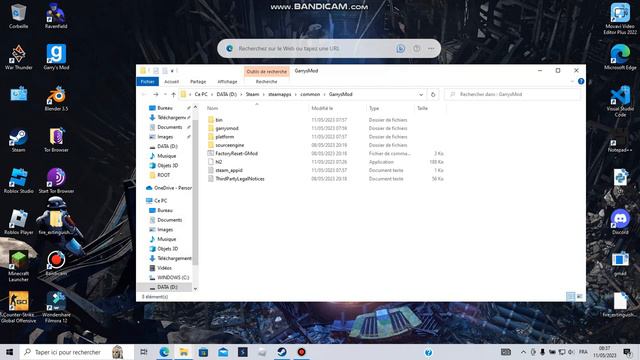The image size is (640, 360).
Task: Sort files by the Nom column
Action: [x=212, y=108]
